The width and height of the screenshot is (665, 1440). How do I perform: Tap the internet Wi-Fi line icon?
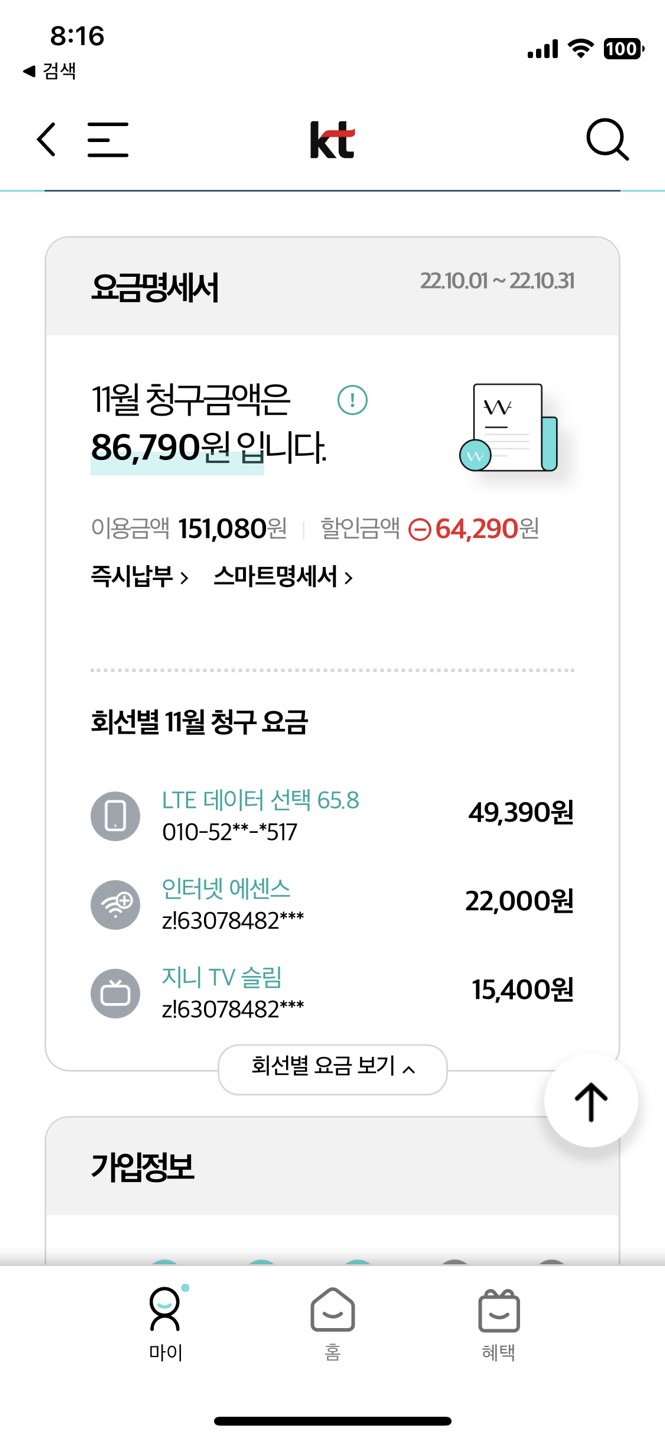point(116,904)
